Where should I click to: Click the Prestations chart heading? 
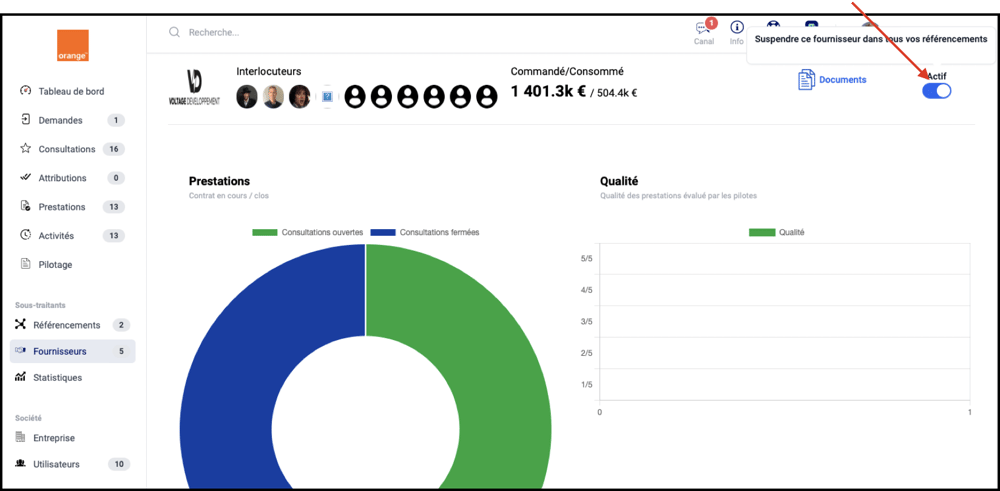click(x=219, y=181)
